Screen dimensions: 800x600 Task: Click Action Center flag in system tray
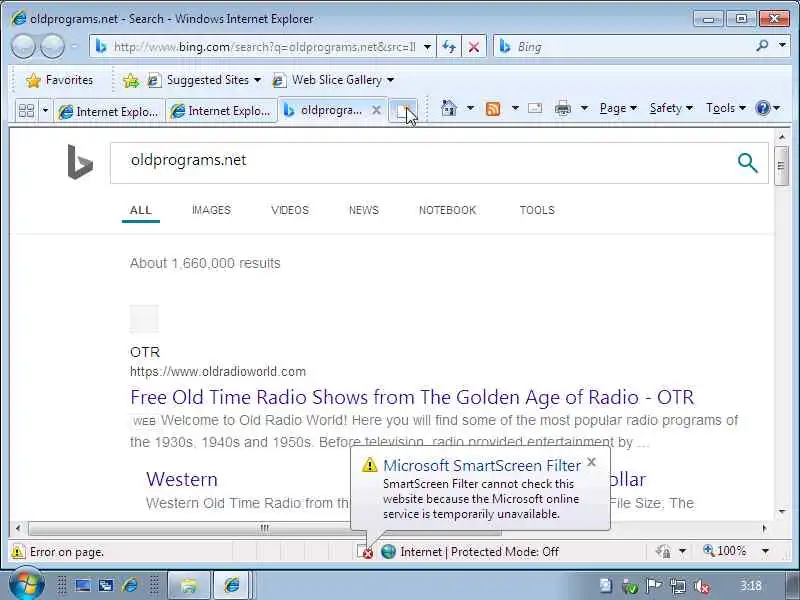pos(654,586)
